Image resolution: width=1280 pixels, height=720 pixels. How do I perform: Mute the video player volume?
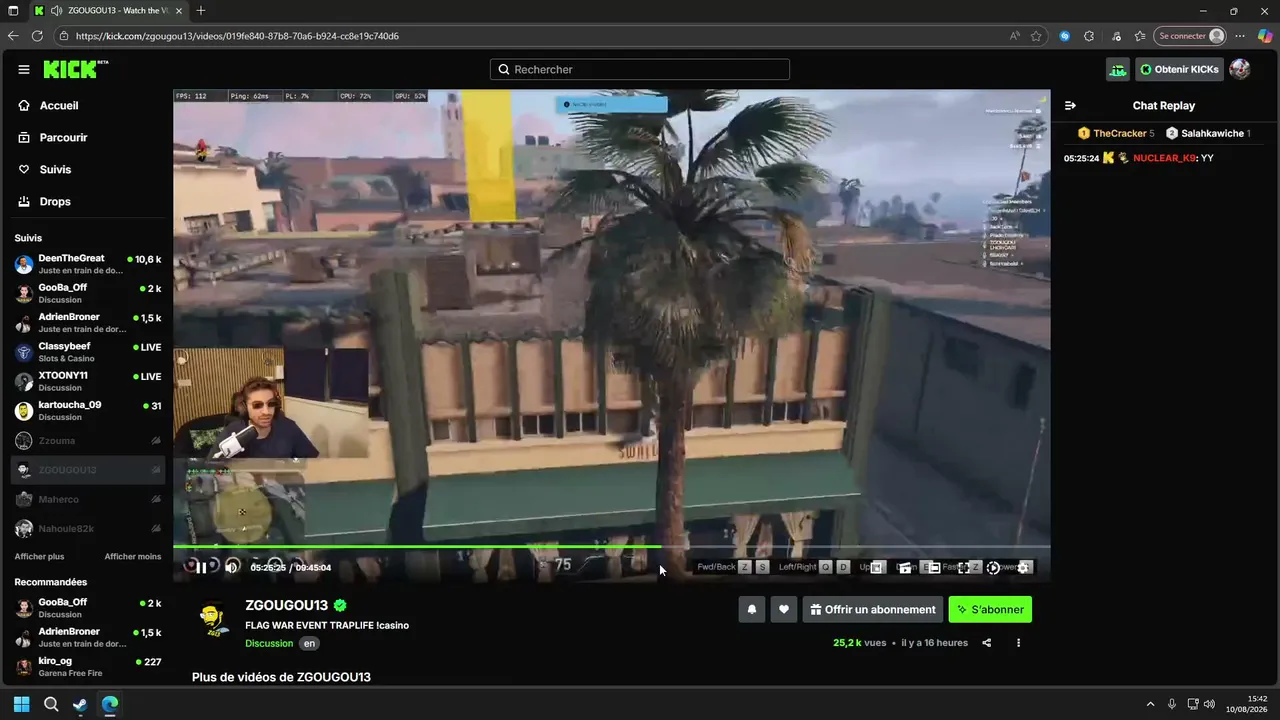(232, 567)
